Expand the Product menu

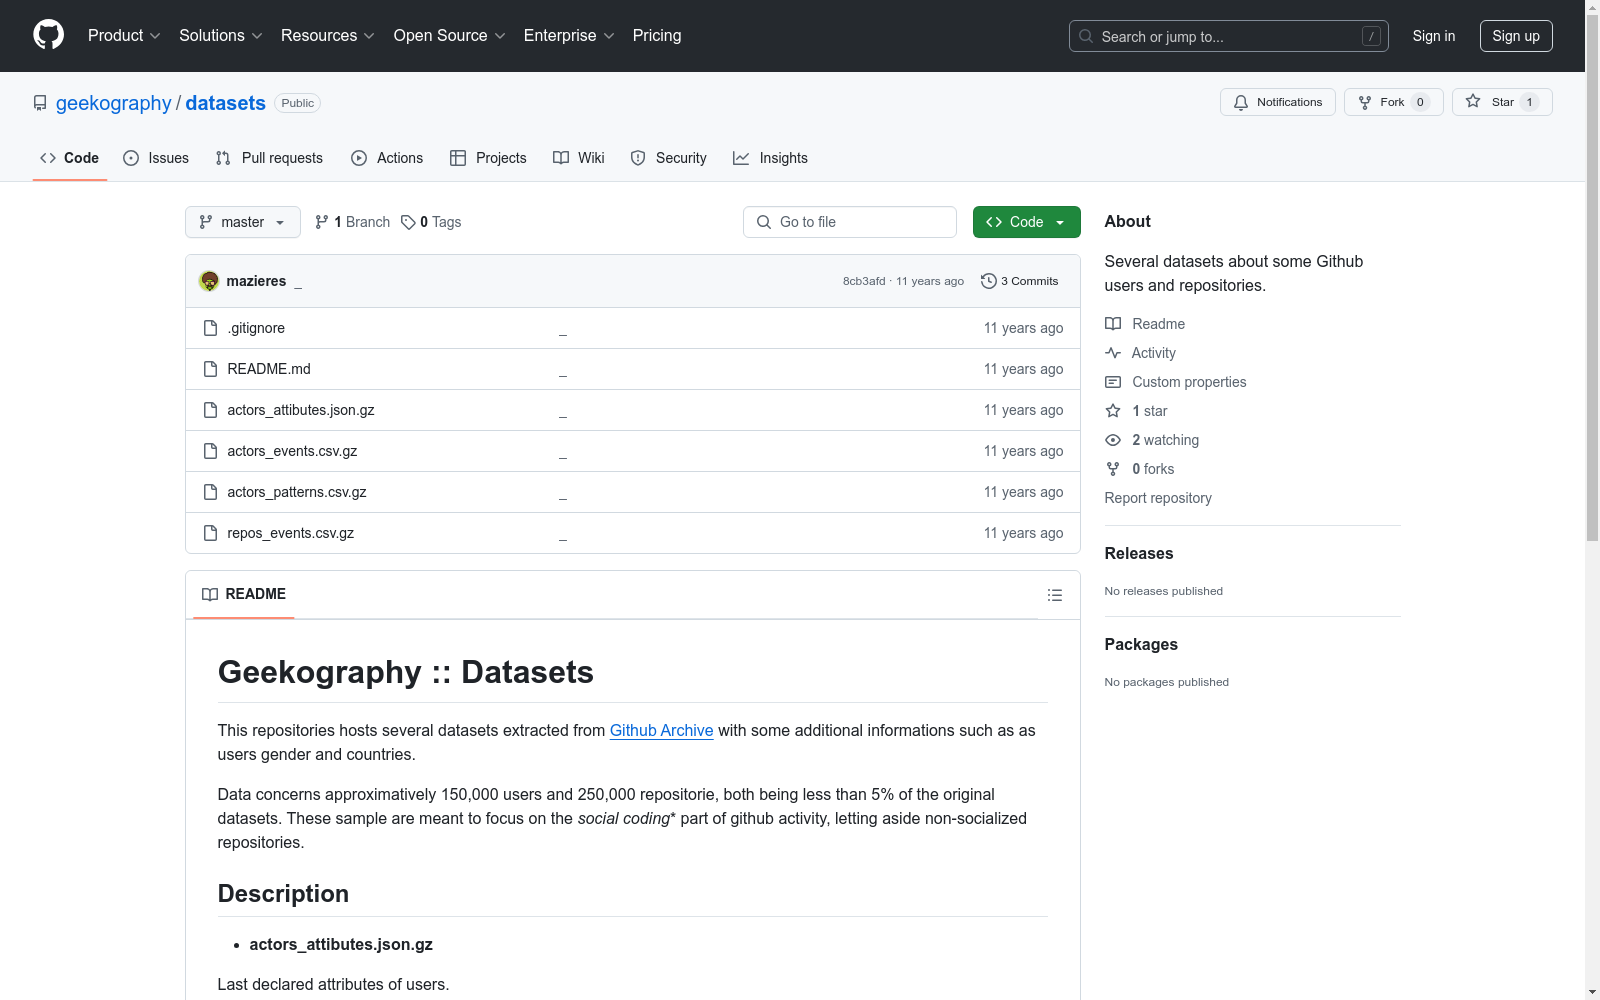[124, 35]
